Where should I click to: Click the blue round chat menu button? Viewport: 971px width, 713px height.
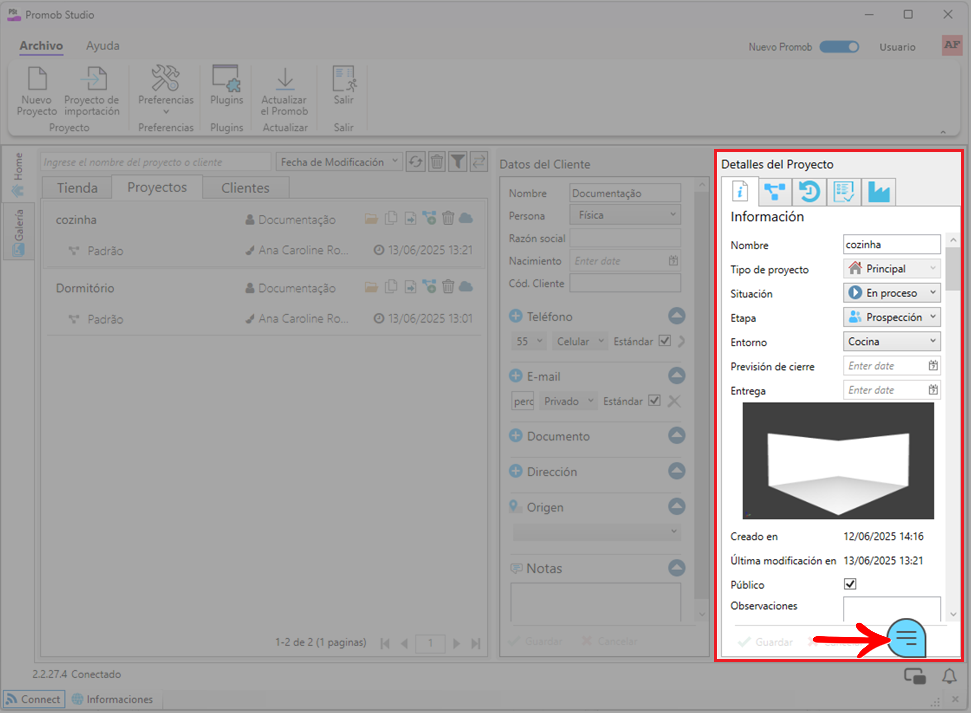(907, 638)
